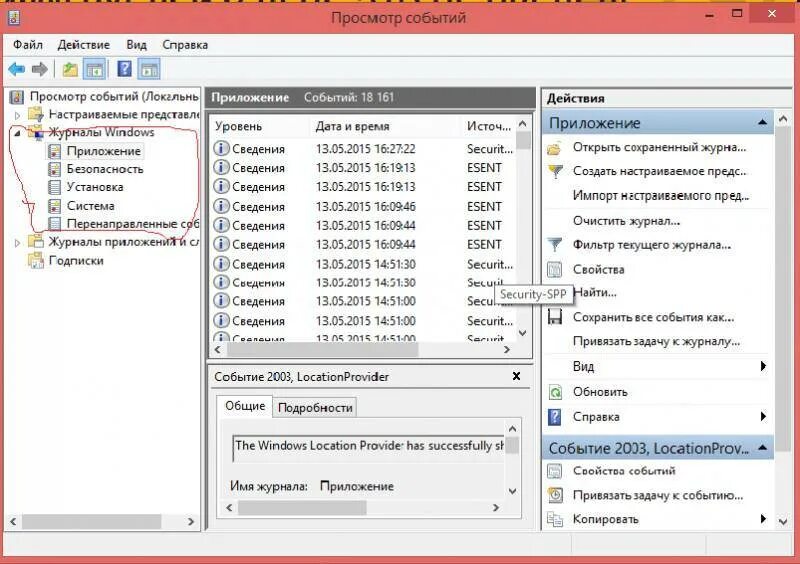
Task: Collapse the Журналы Windows tree node
Action: click(17, 133)
